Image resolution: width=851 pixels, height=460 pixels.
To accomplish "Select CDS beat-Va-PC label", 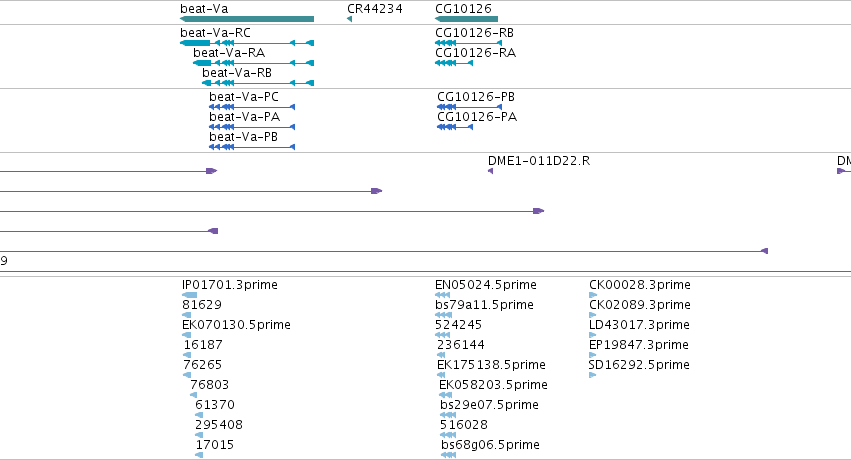I will 244,97.
